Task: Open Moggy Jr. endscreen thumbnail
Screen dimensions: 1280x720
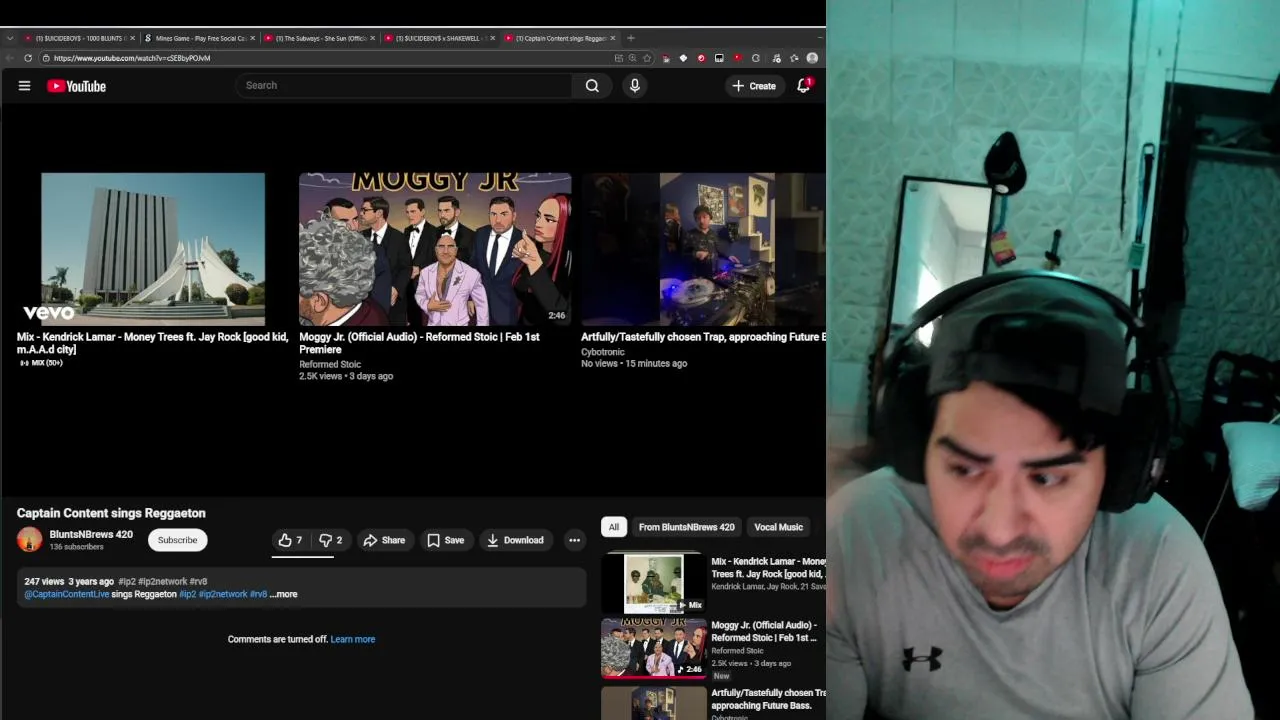Action: point(435,249)
